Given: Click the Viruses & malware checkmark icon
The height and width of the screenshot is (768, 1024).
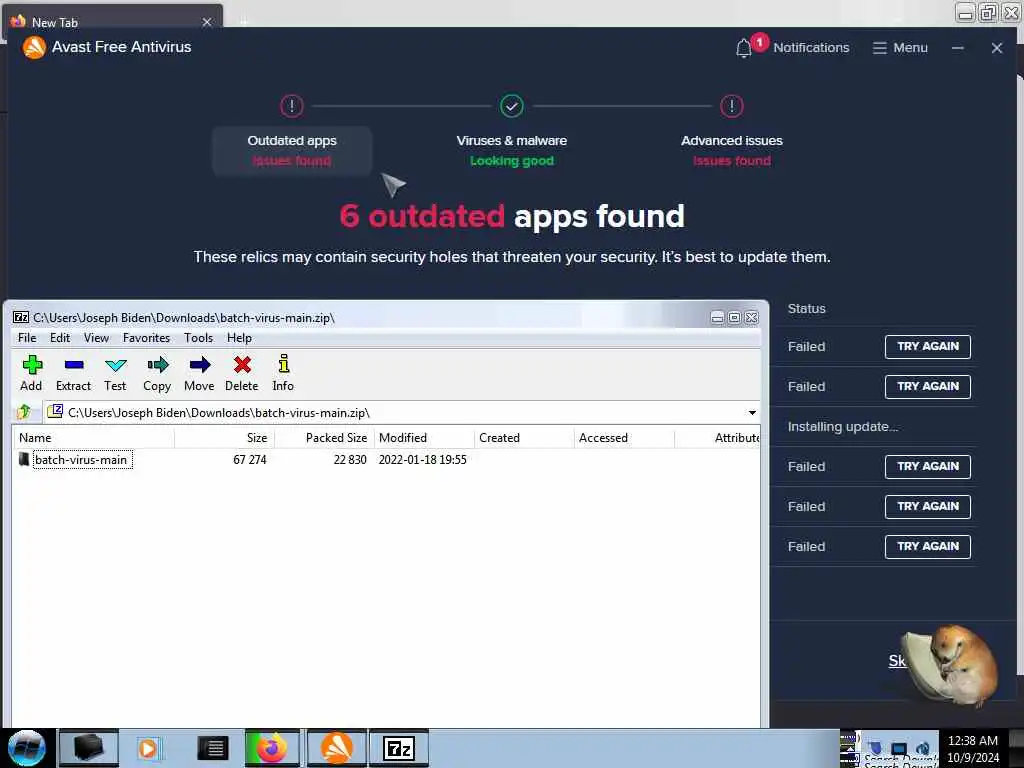Looking at the screenshot, I should coord(512,106).
